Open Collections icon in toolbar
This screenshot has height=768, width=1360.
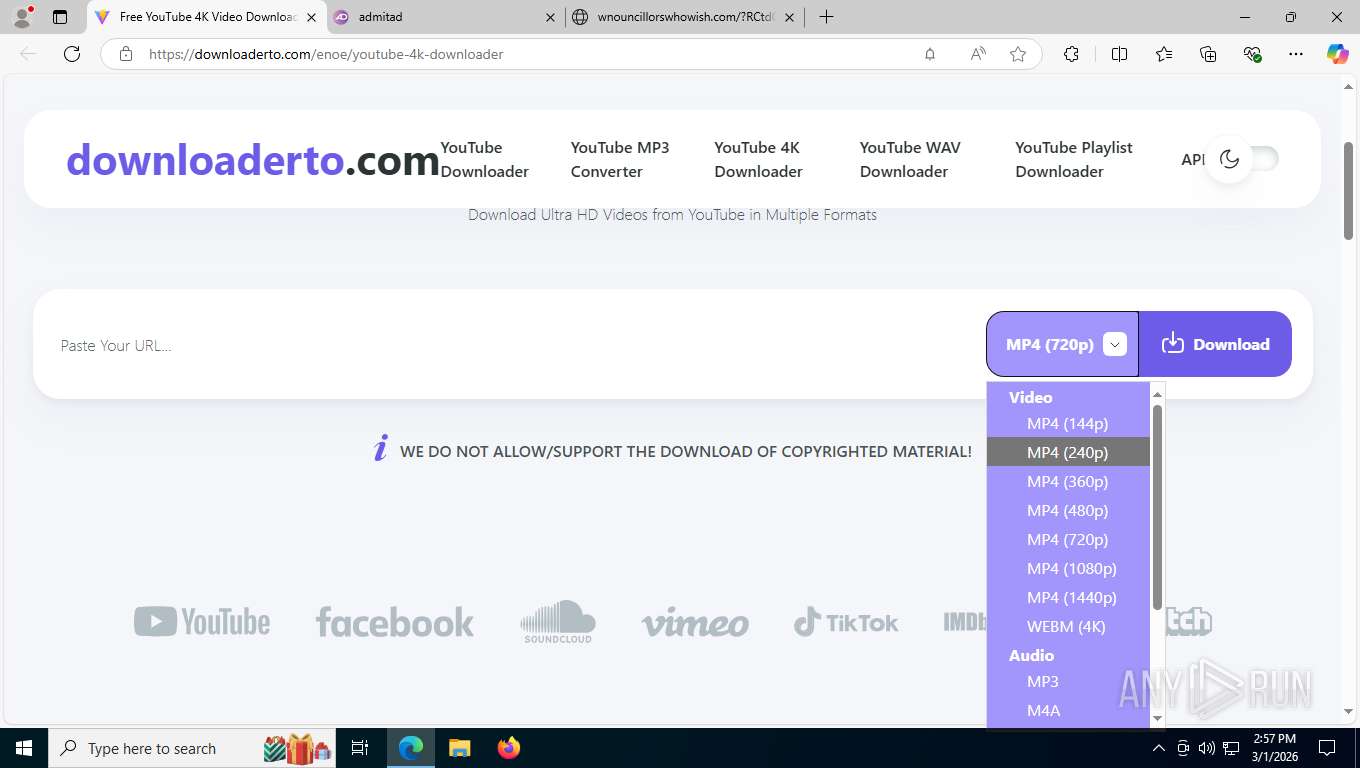[x=1208, y=54]
